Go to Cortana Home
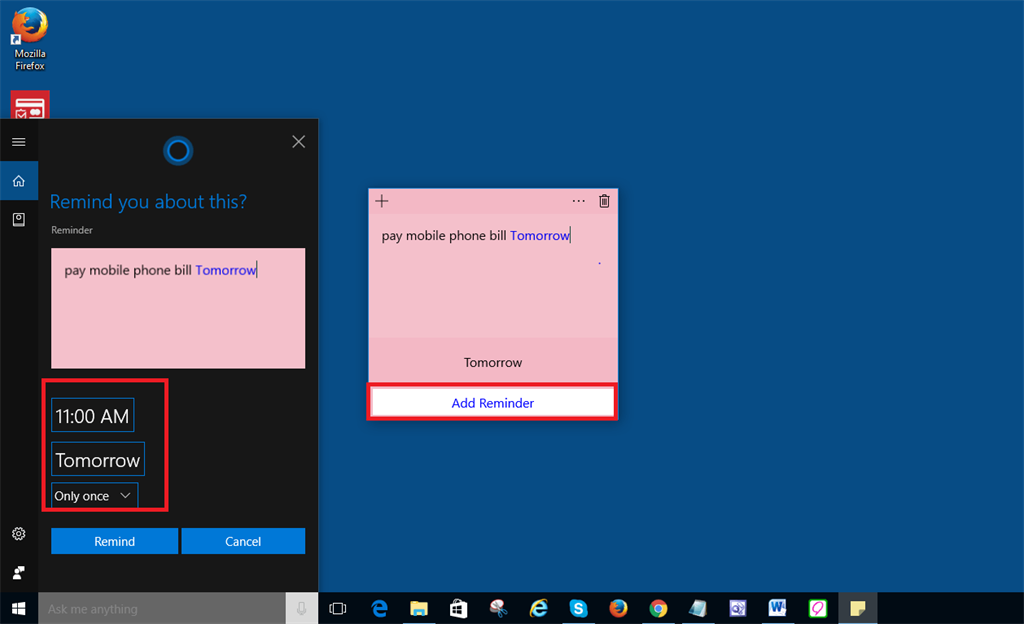The height and width of the screenshot is (624, 1024). 19,181
